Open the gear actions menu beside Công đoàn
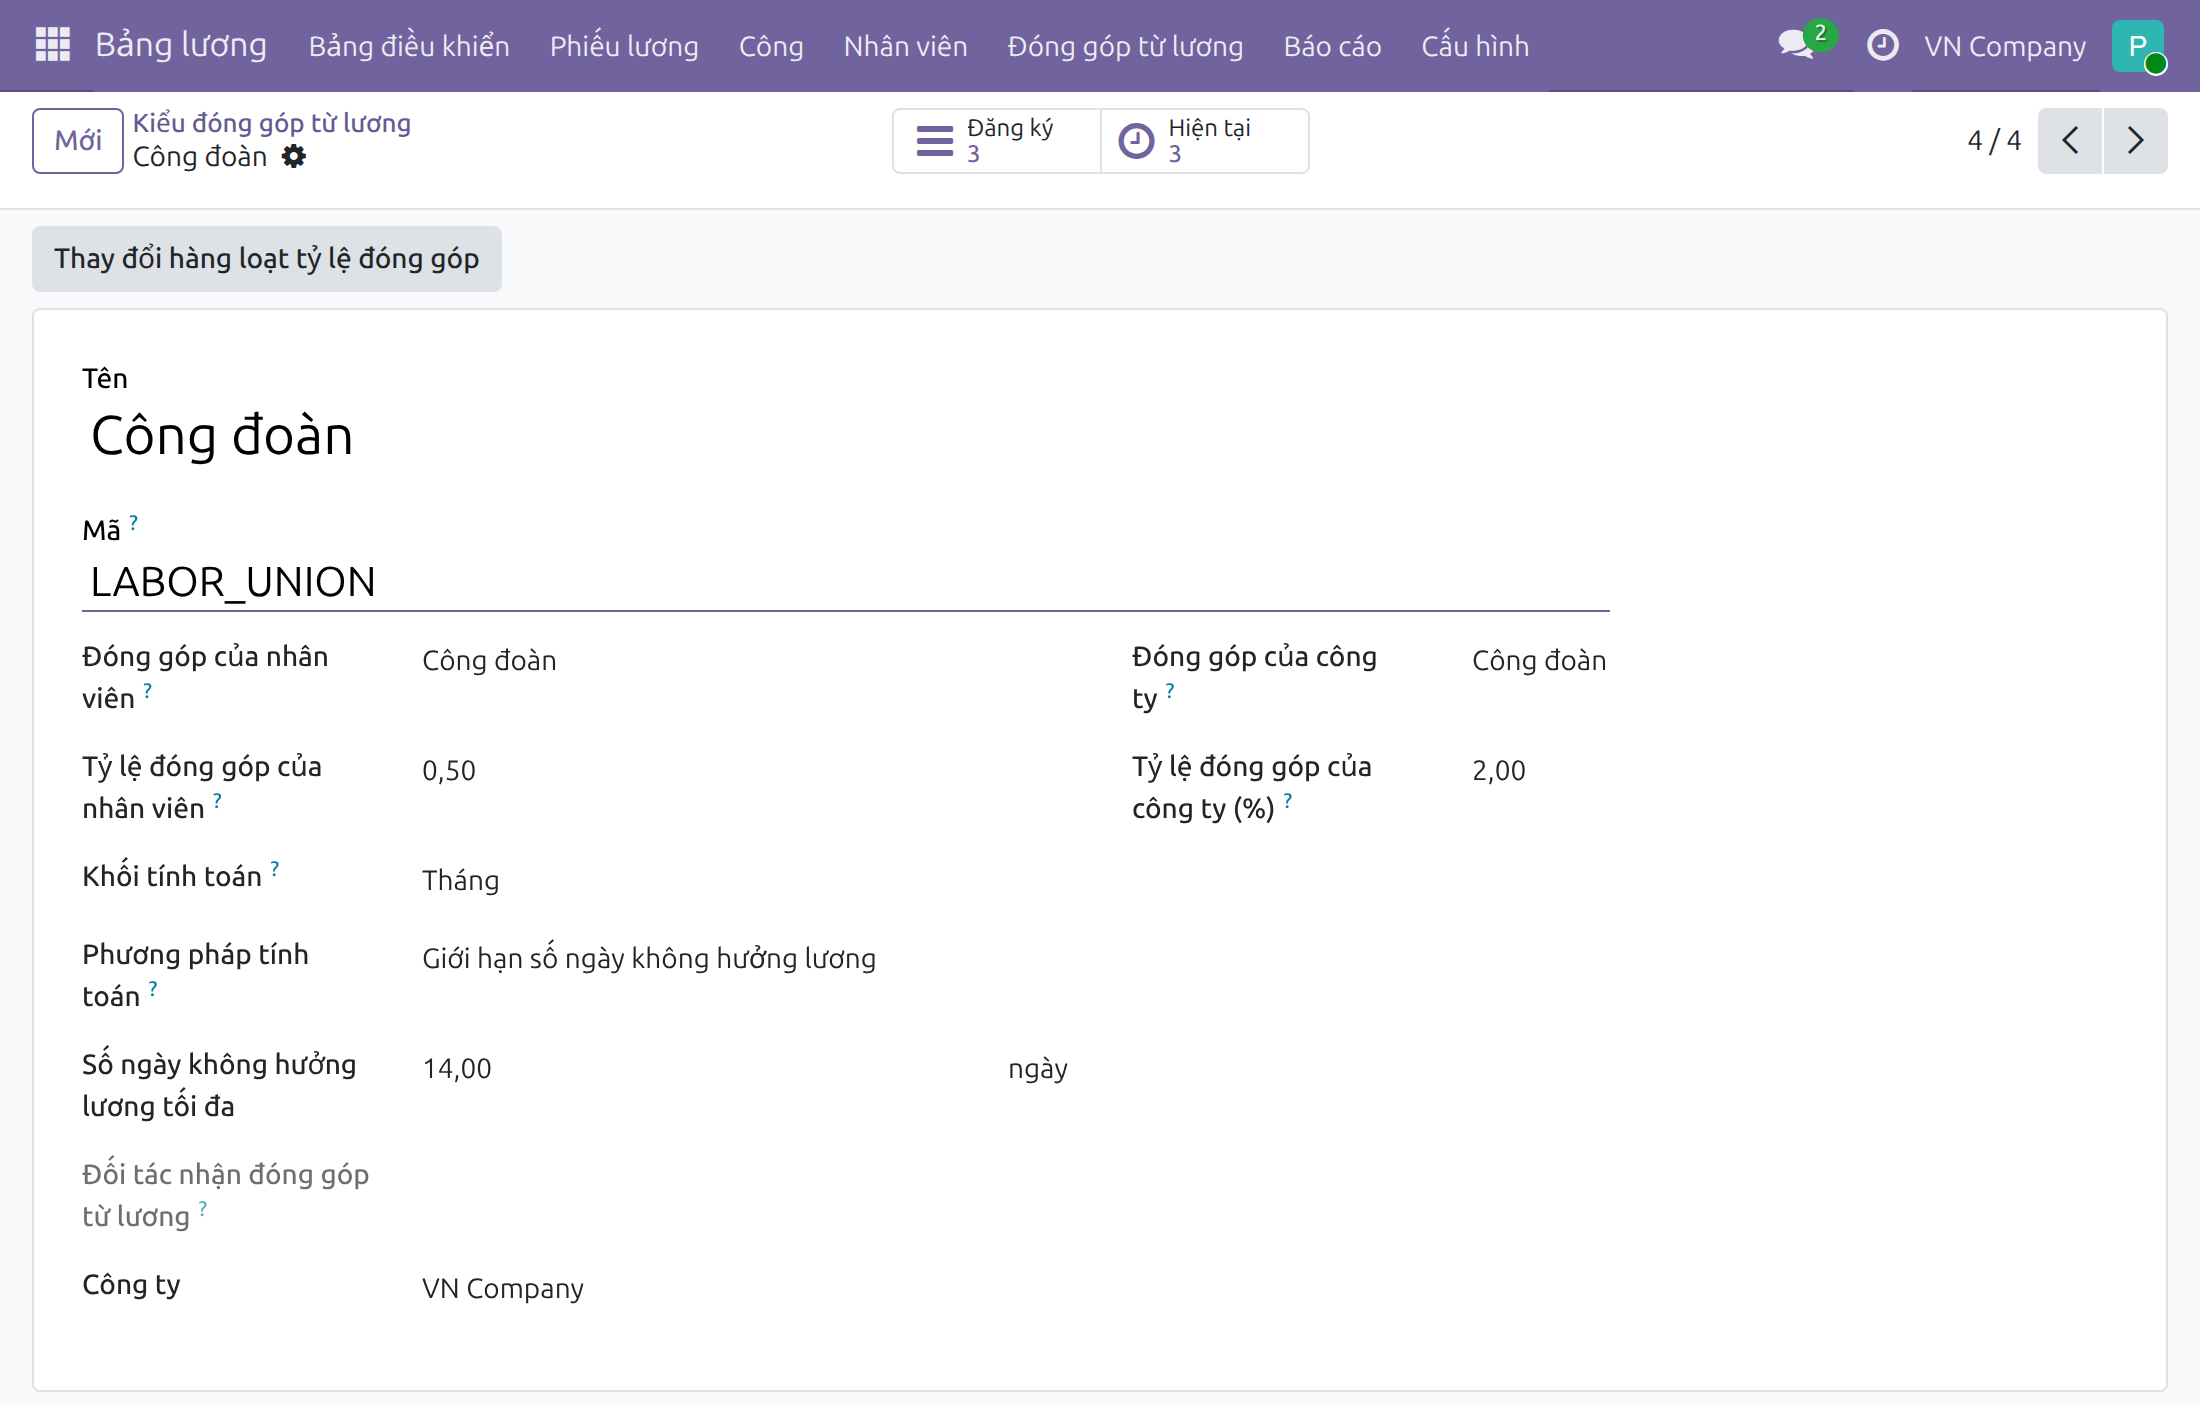Viewport: 2200px width, 1404px height. 293,156
